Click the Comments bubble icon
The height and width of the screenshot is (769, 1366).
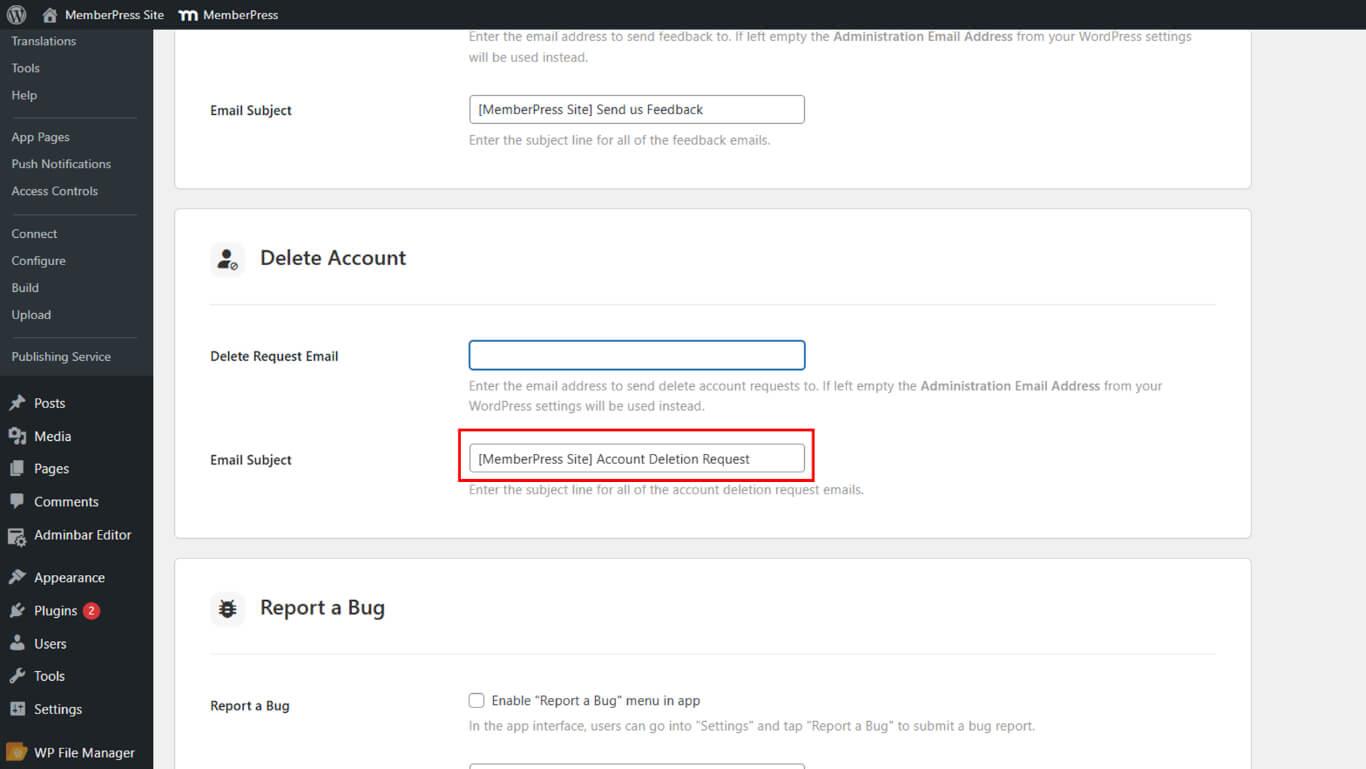click(17, 501)
